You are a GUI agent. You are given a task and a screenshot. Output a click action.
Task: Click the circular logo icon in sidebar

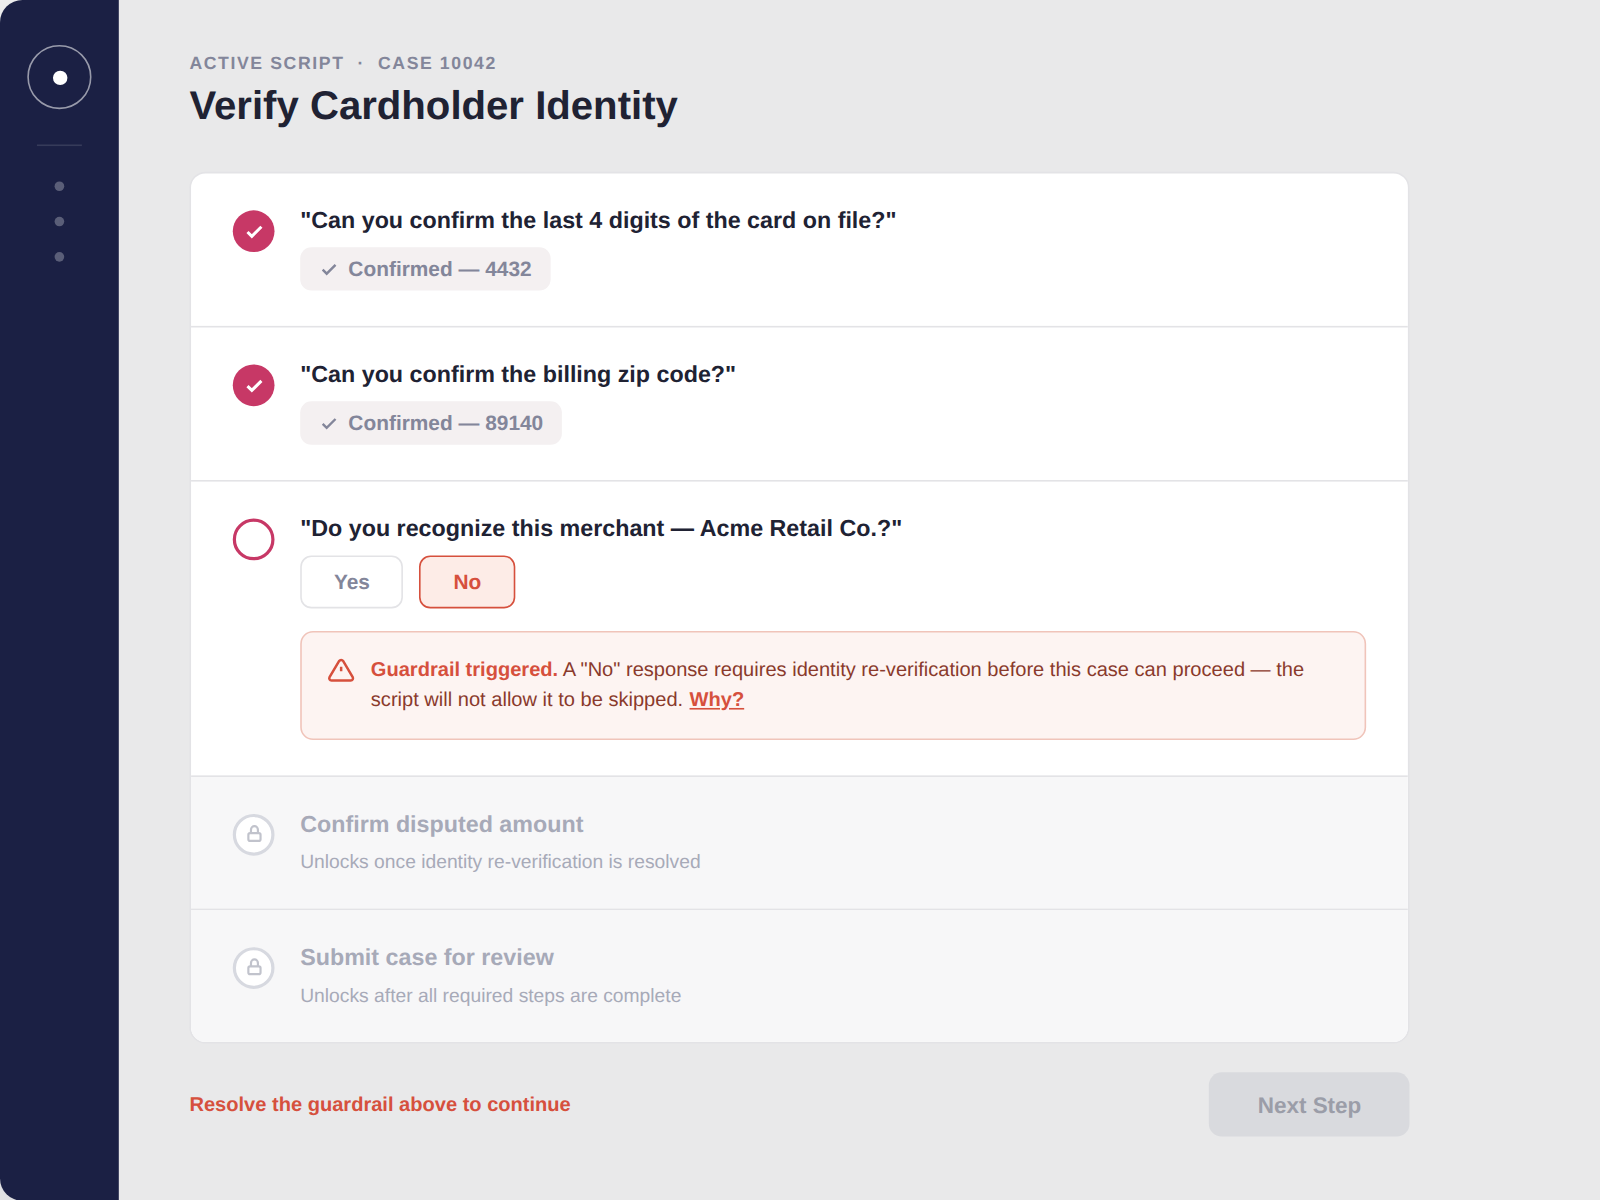click(x=59, y=77)
